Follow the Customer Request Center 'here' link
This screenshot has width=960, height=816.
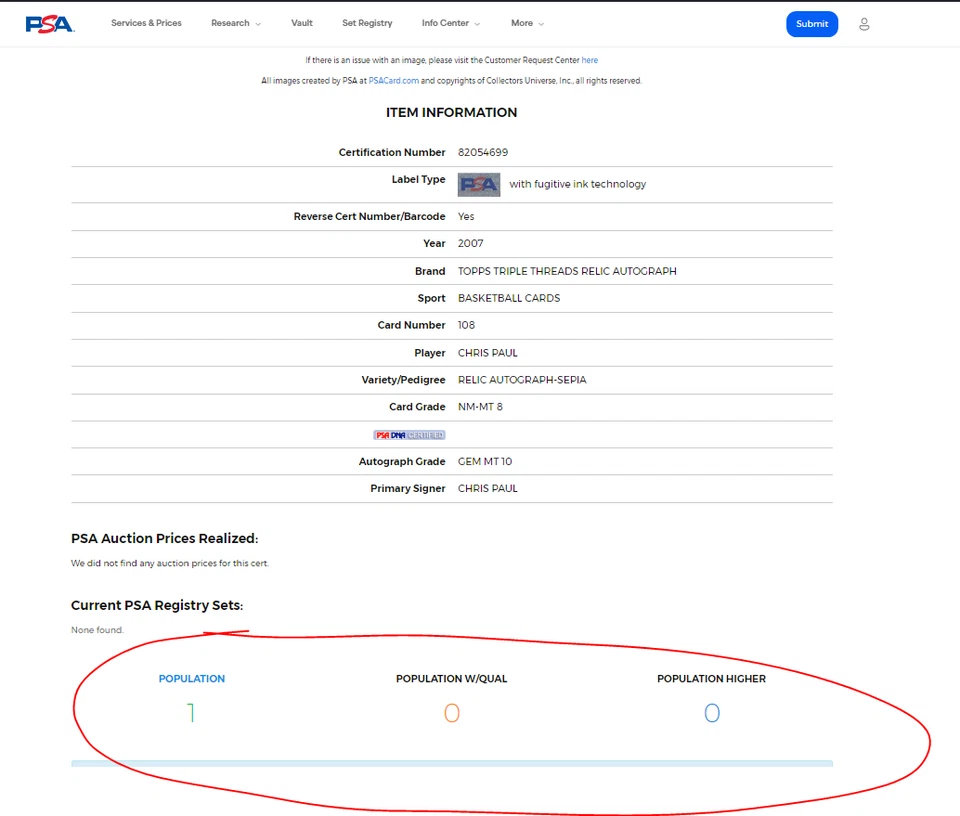click(590, 60)
